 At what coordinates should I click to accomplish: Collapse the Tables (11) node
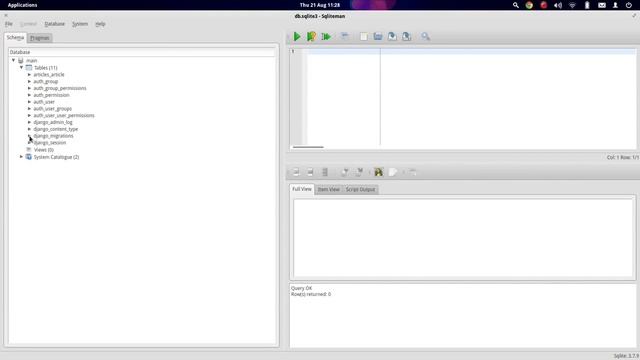[x=22, y=67]
